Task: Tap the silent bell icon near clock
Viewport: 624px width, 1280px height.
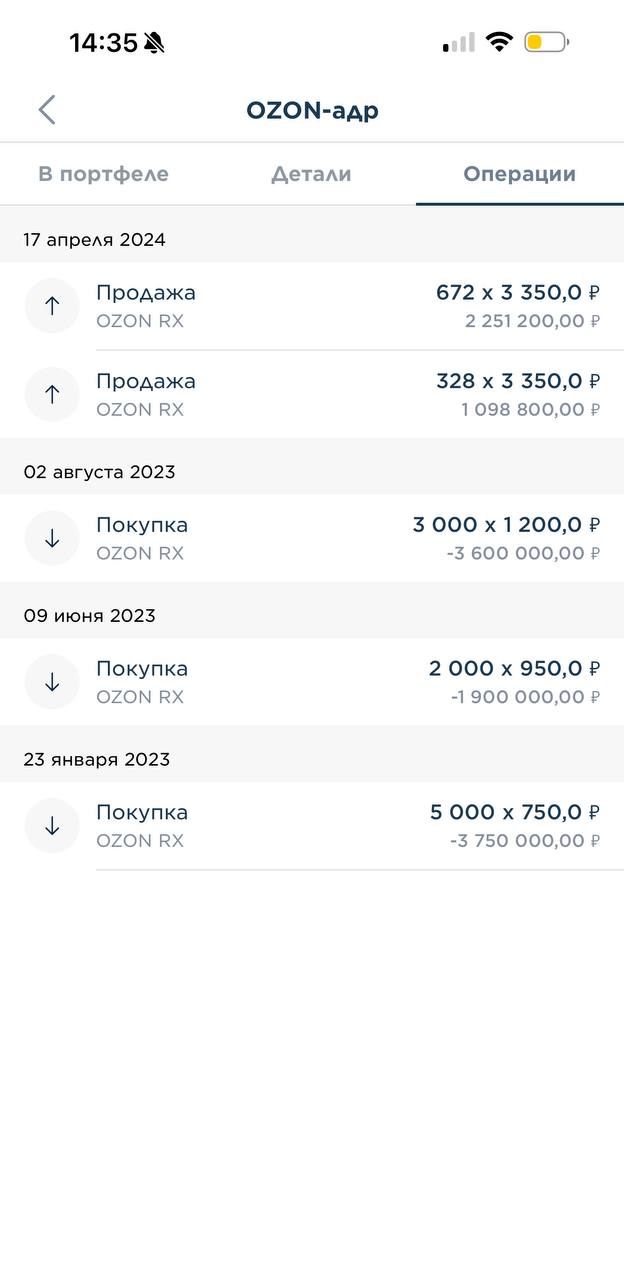Action: pos(154,43)
